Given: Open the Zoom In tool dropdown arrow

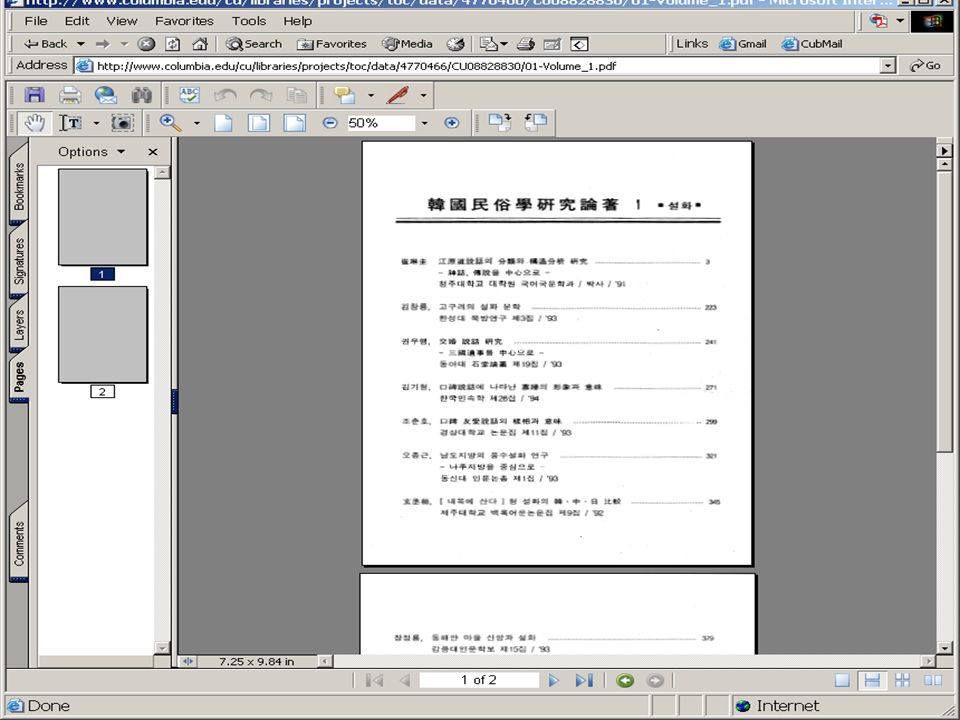Looking at the screenshot, I should point(197,123).
